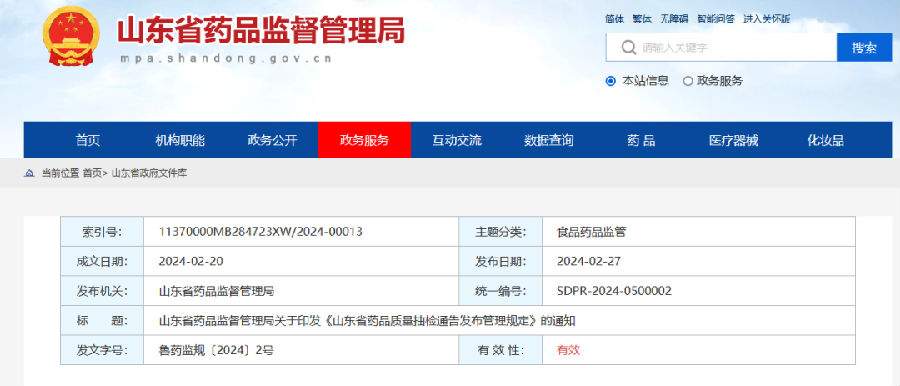Image resolution: width=900 pixels, height=386 pixels.
Task: Click the 成文日期 value 2024-02-20
Action: 191,261
